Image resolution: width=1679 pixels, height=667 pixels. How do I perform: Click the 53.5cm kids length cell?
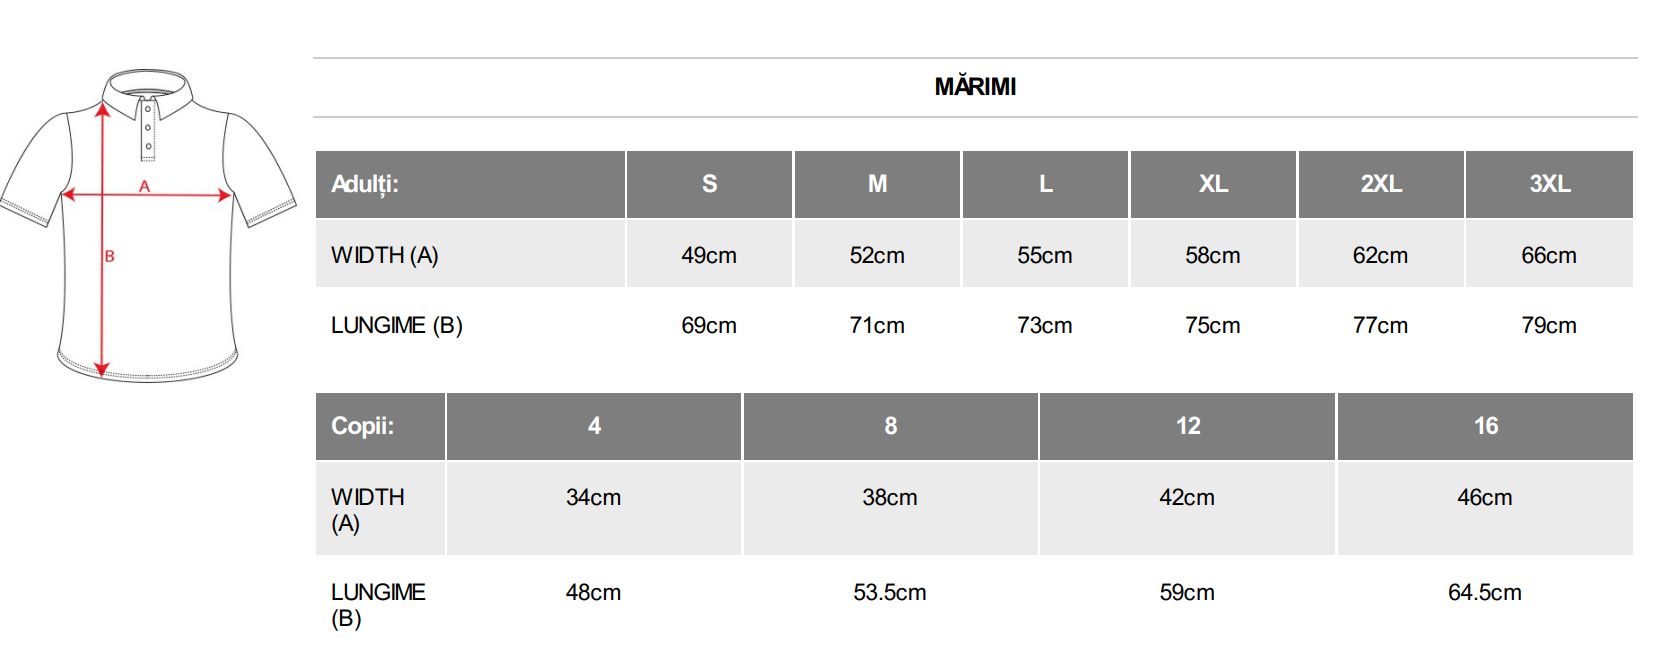890,592
